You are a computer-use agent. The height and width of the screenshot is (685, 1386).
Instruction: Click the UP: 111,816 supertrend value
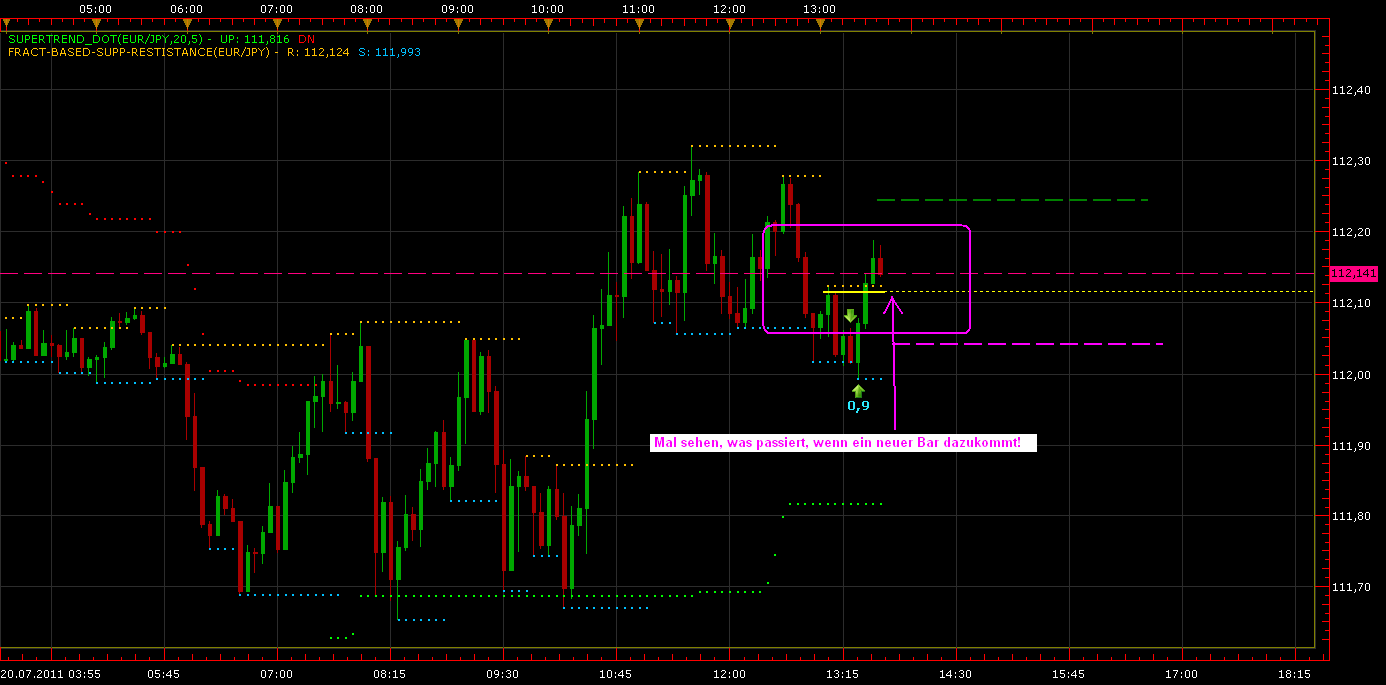[253, 39]
